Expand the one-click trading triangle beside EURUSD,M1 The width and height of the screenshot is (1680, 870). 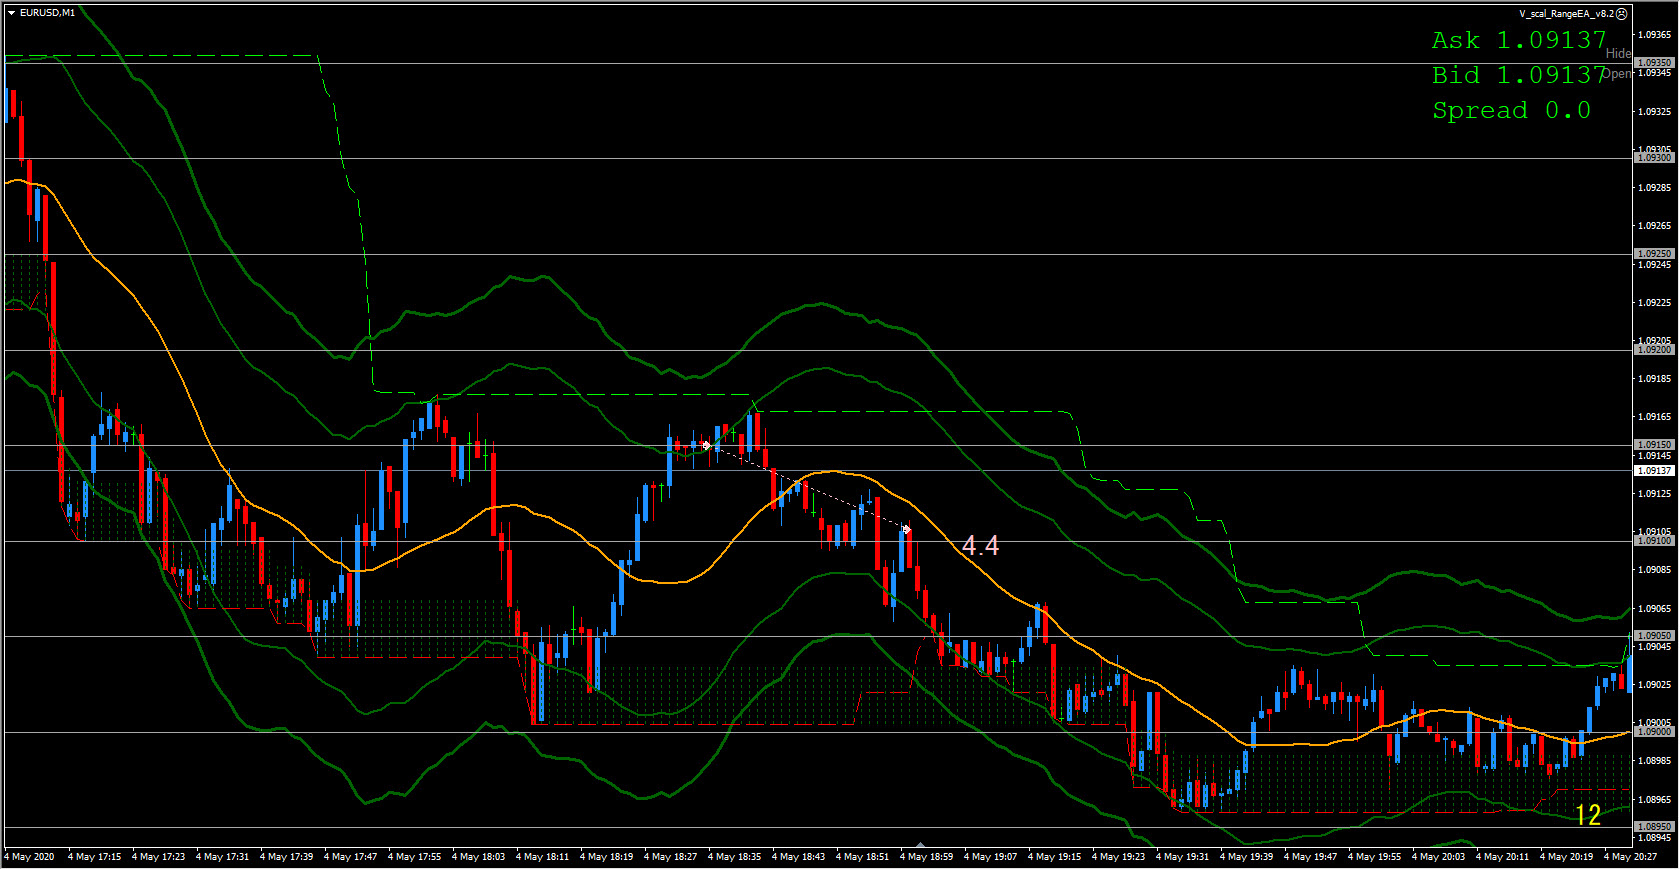pos(11,13)
